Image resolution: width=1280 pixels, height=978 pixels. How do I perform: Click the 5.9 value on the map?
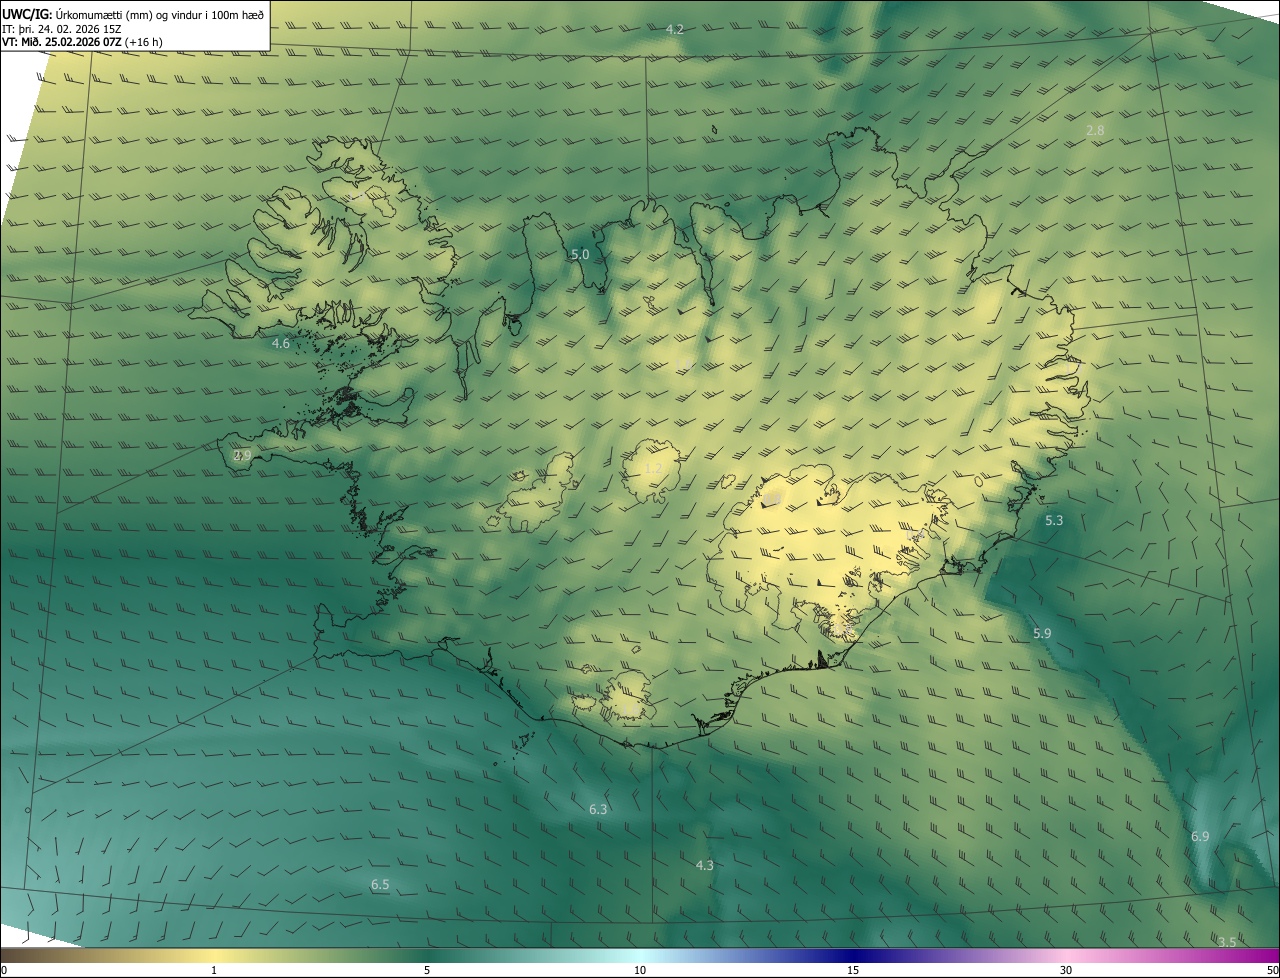click(1042, 634)
